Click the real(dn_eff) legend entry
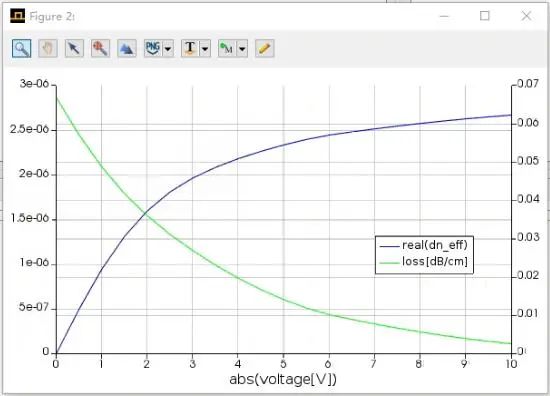The width and height of the screenshot is (550, 396). click(424, 245)
